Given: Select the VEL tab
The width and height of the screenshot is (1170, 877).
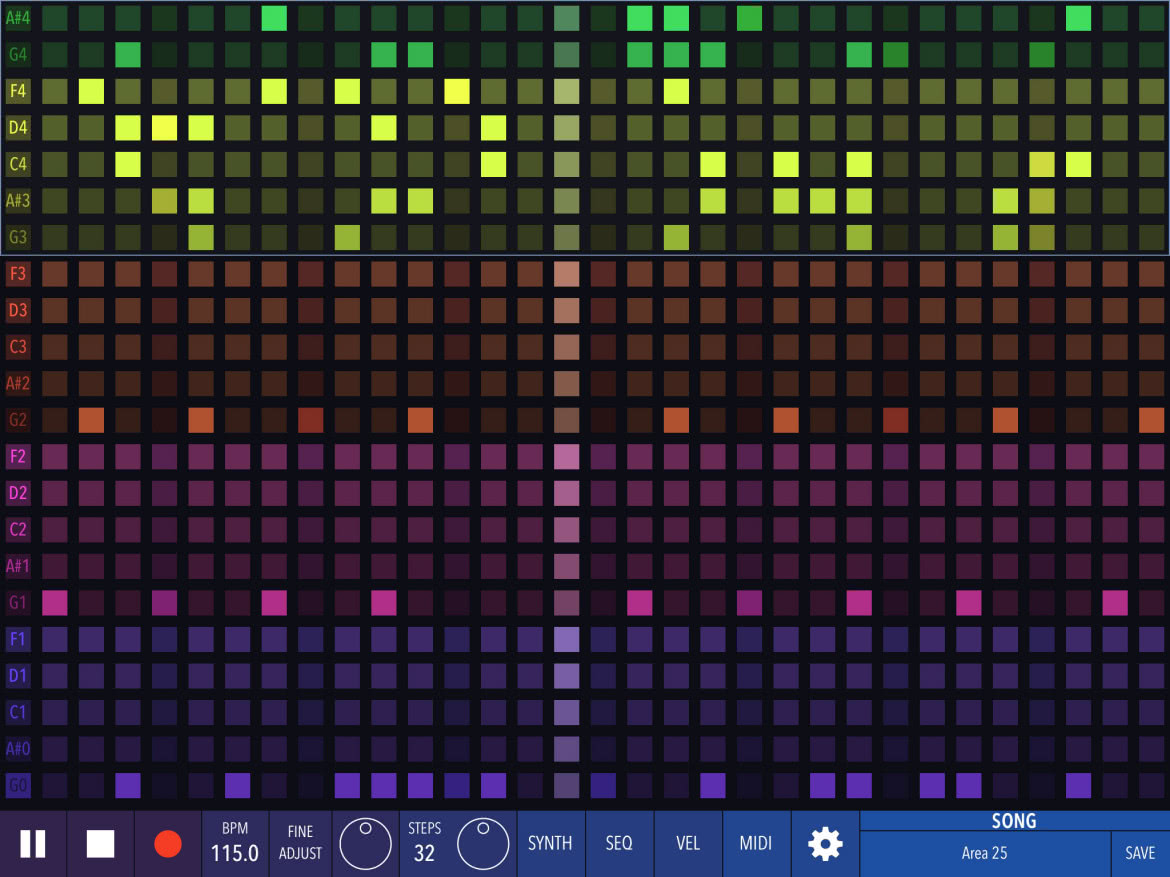Looking at the screenshot, I should (688, 844).
